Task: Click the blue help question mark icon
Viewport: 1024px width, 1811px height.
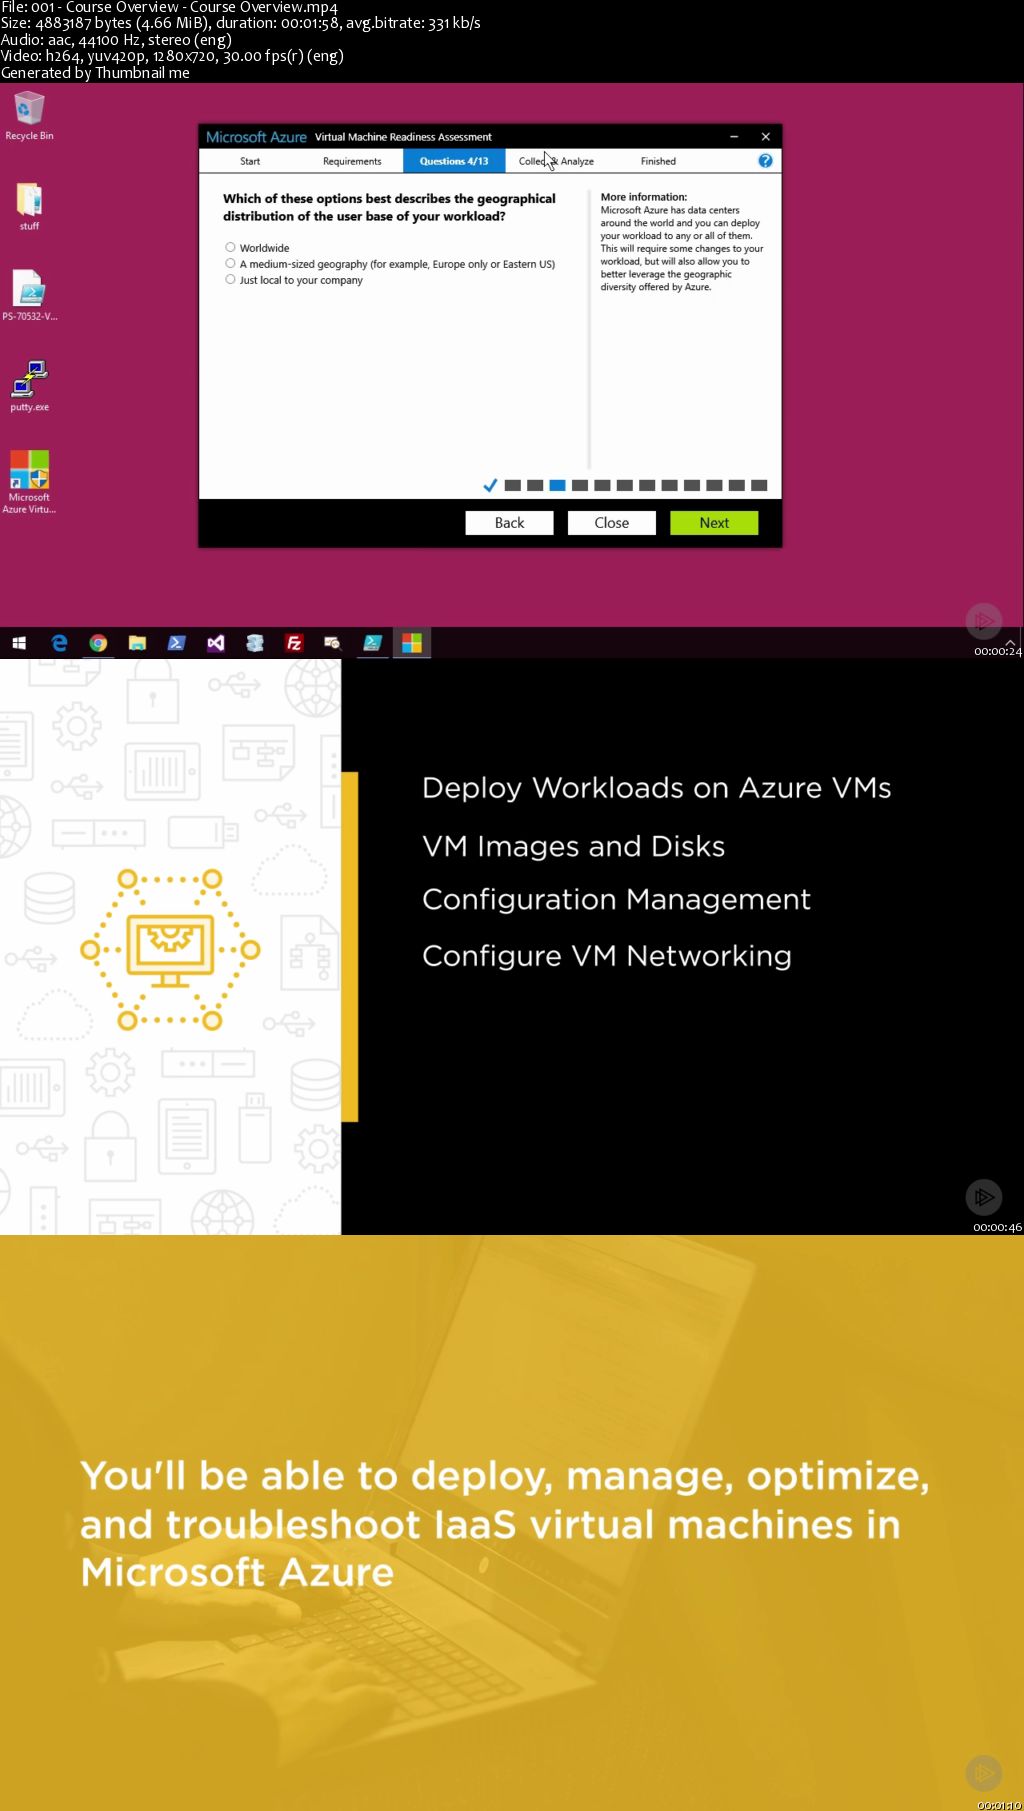Action: click(x=765, y=161)
